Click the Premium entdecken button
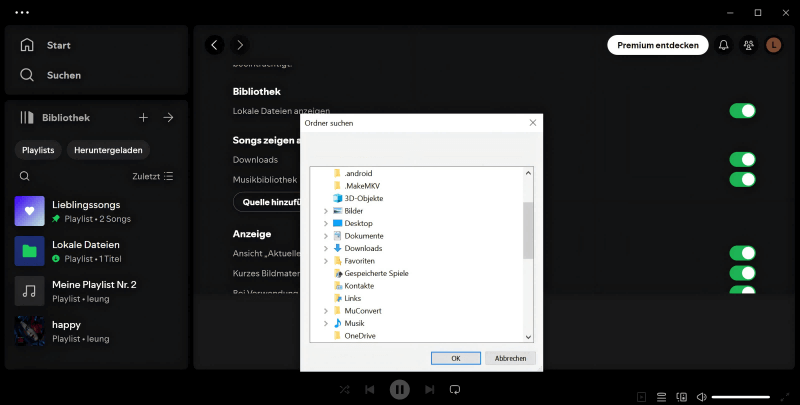800x405 pixels. click(657, 45)
